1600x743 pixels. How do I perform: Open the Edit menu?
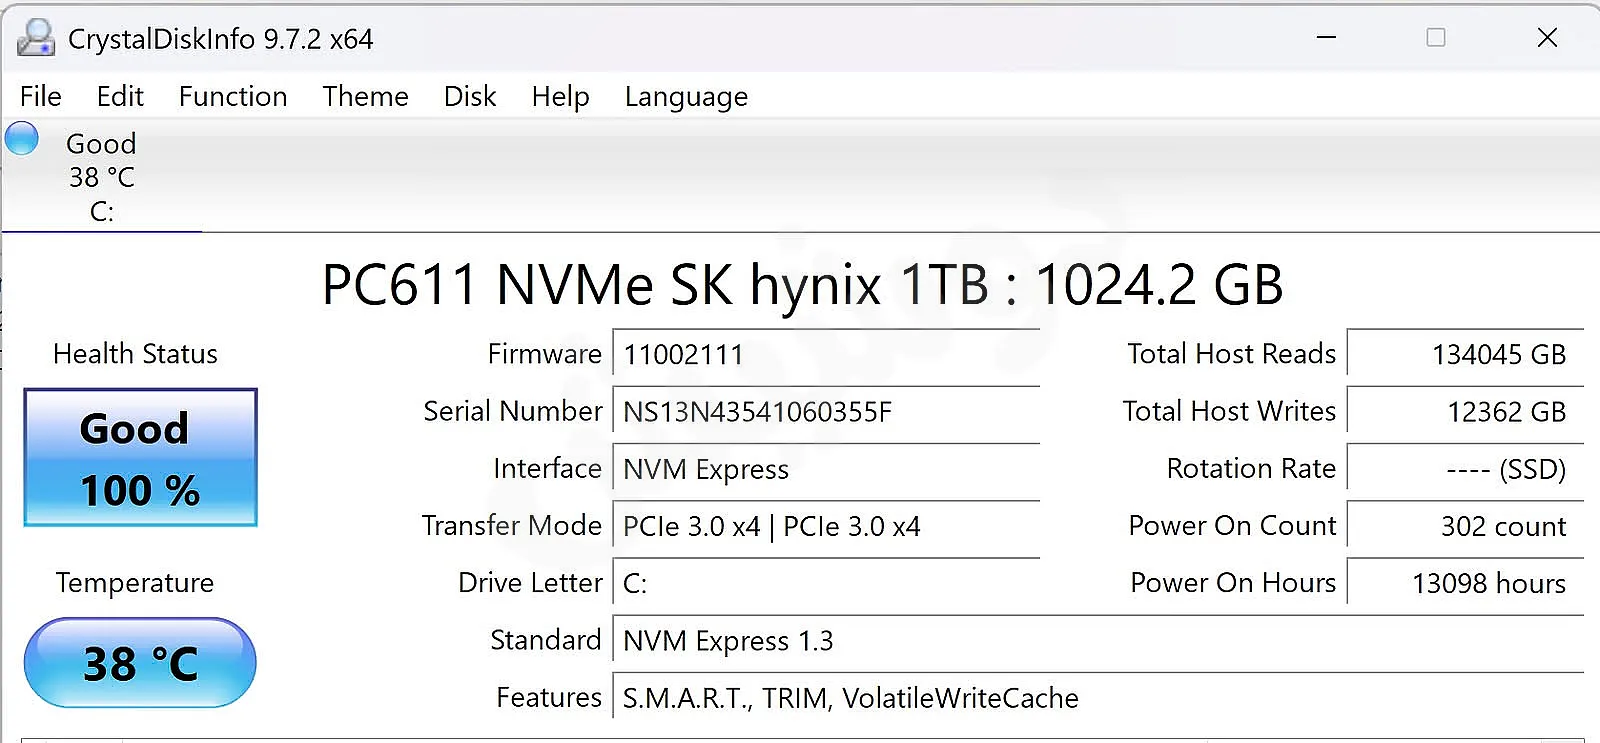click(120, 96)
